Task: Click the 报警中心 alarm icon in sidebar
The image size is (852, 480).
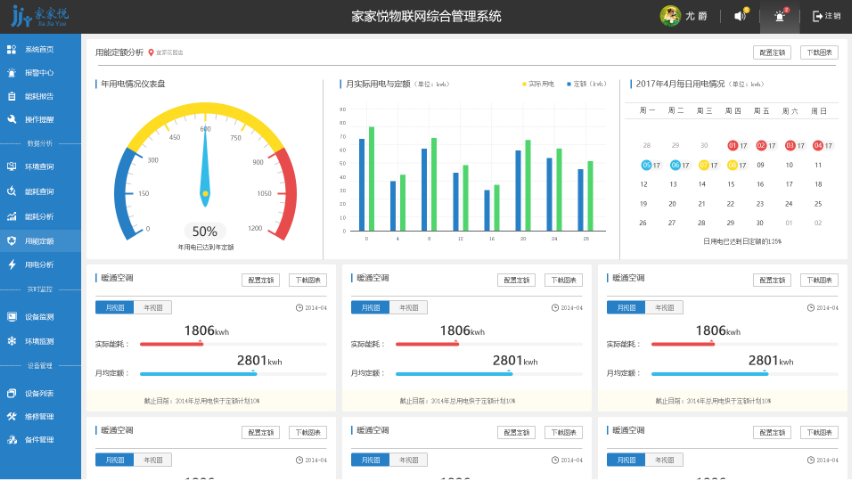Action: pos(11,73)
